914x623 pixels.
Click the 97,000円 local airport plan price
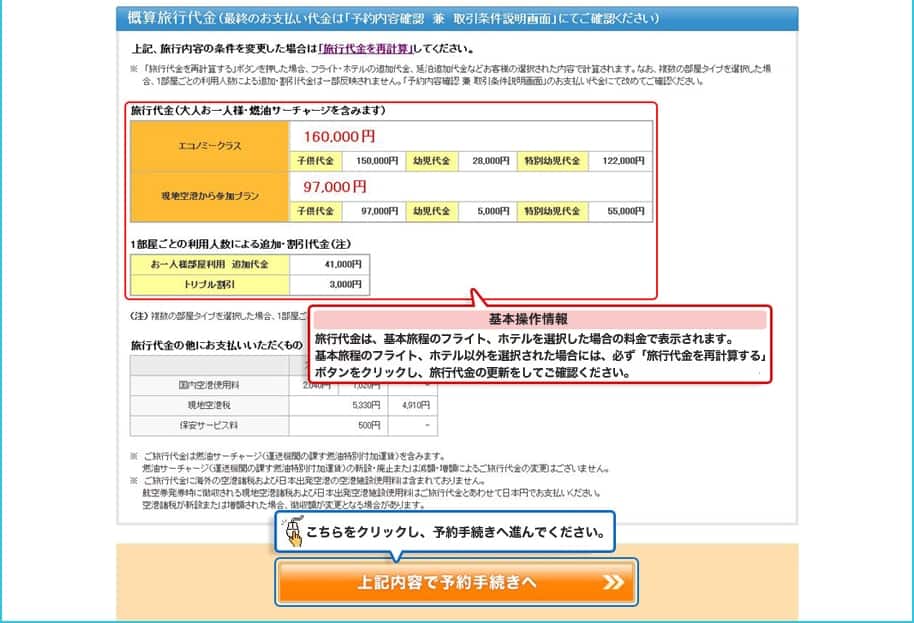[x=334, y=187]
